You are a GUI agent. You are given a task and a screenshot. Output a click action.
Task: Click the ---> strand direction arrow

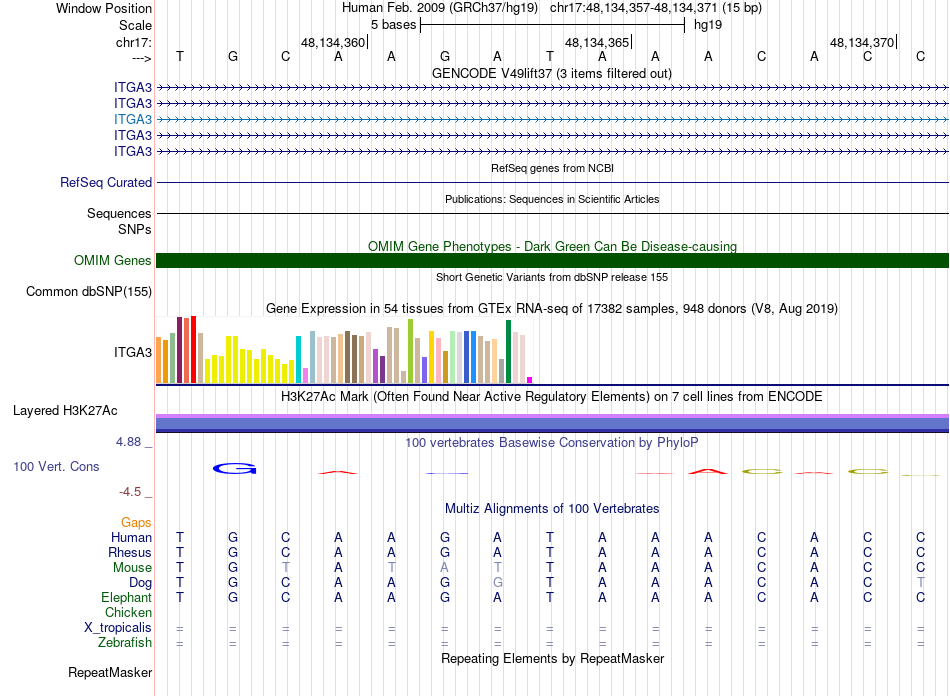click(141, 58)
